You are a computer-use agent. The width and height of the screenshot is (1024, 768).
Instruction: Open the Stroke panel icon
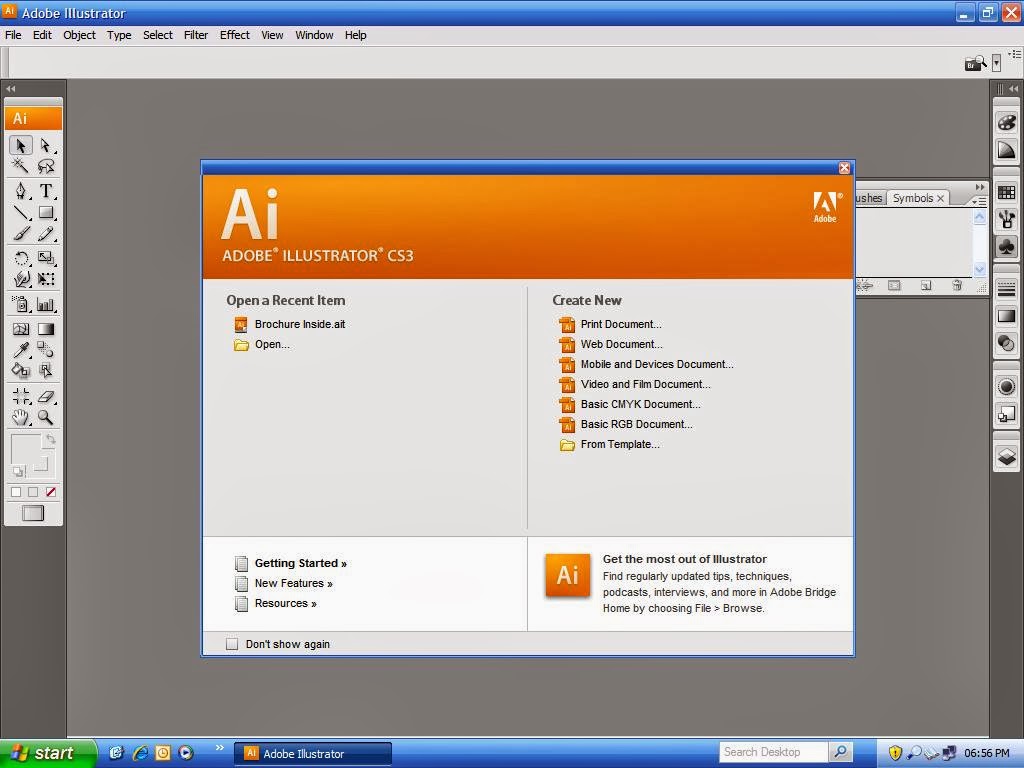1006,288
